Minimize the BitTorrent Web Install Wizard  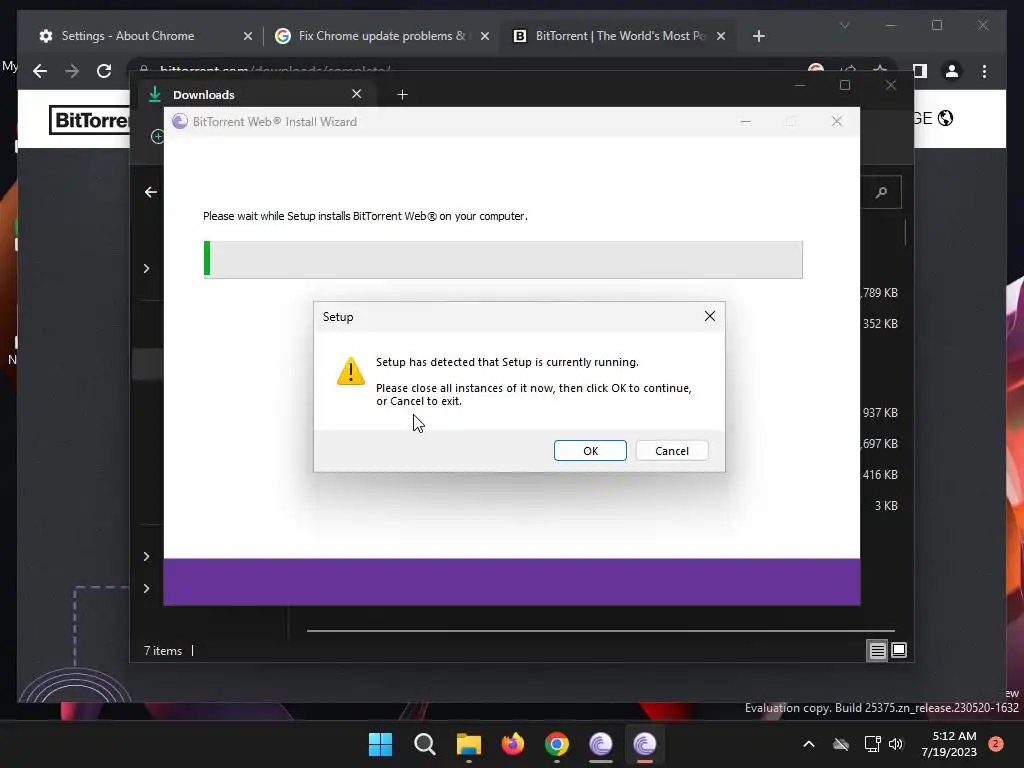(745, 121)
